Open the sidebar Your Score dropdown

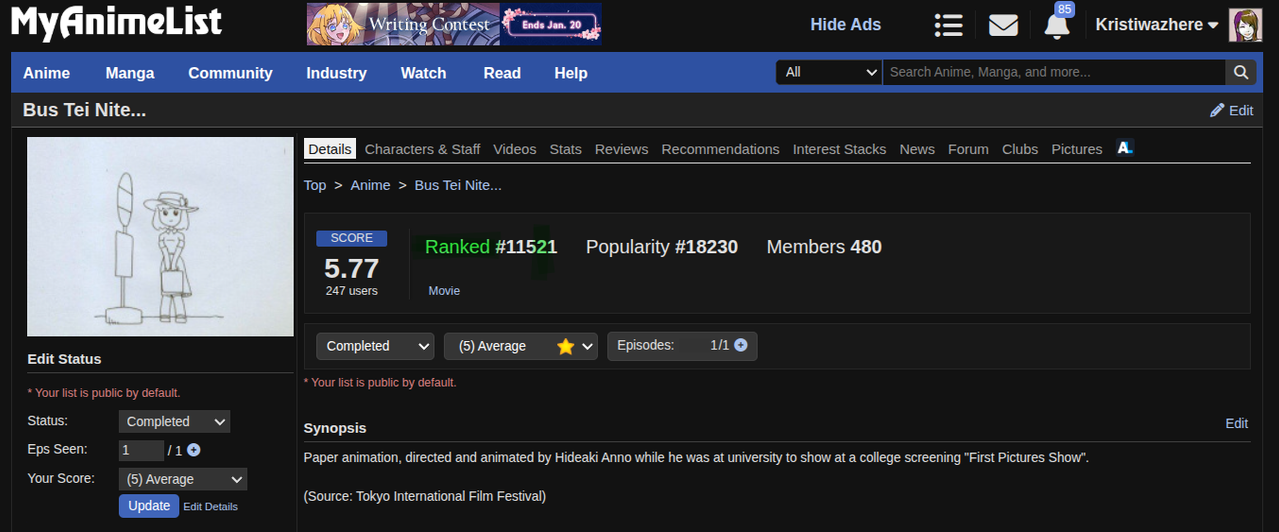click(x=182, y=479)
